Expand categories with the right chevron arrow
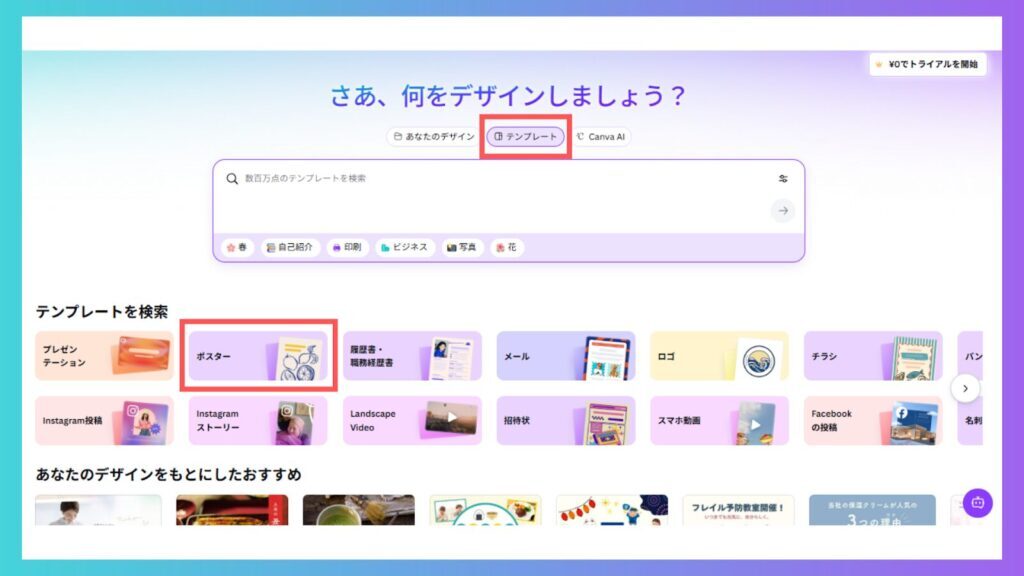Screen dimensions: 1024x576 (965, 388)
